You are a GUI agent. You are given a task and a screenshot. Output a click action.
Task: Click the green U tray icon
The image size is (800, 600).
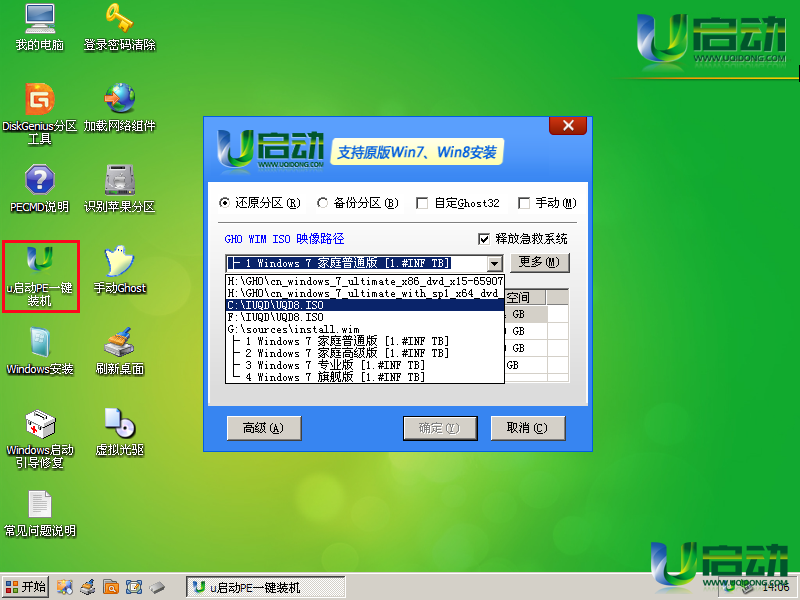click(730, 588)
